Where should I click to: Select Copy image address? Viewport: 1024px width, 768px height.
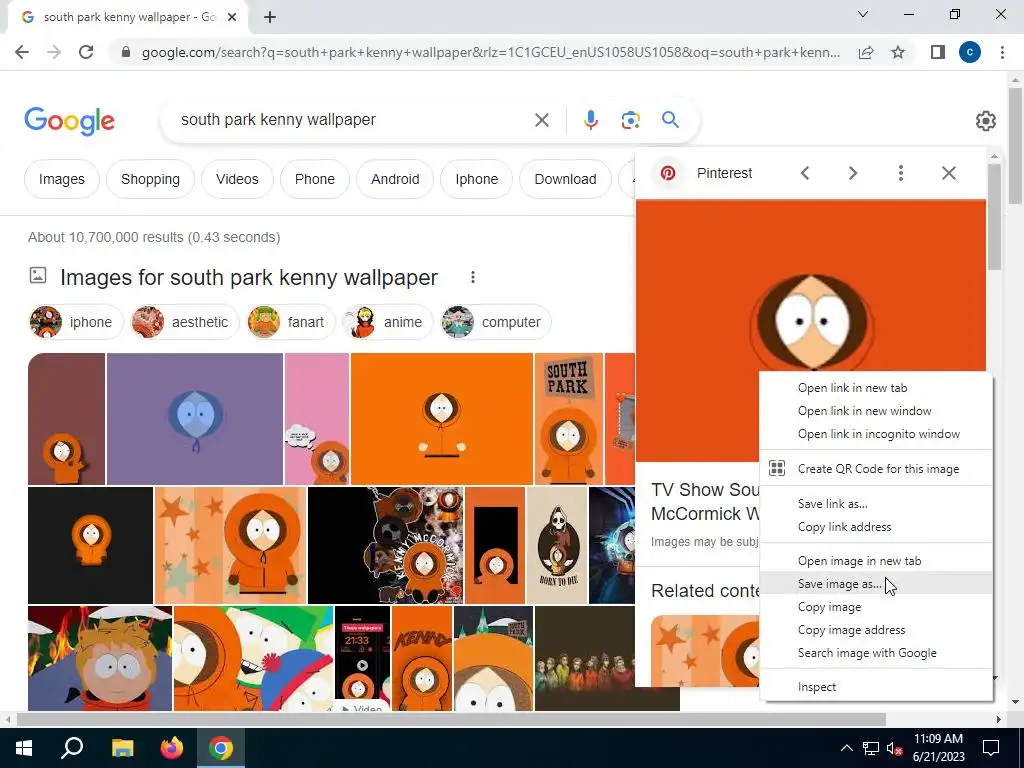(876, 630)
